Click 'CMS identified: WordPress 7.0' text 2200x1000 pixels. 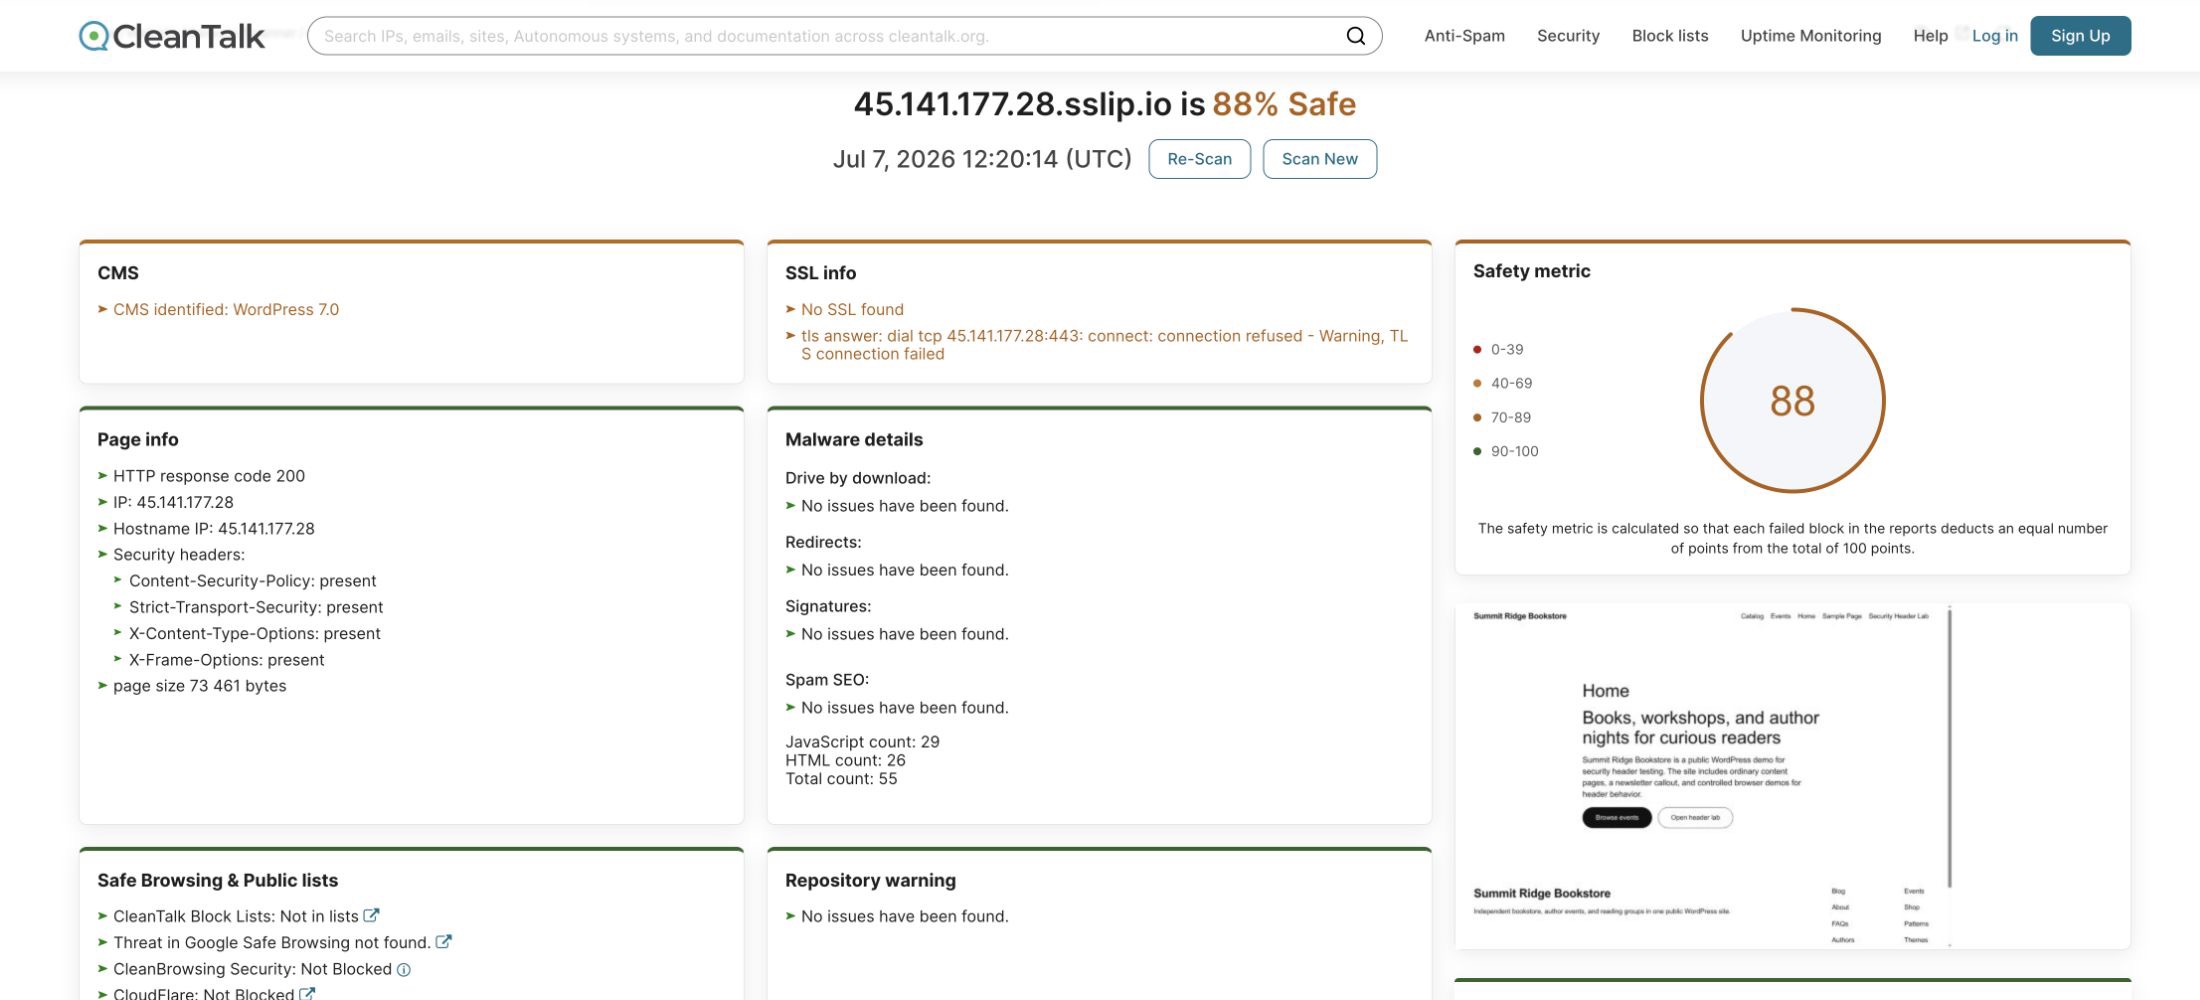coord(226,309)
